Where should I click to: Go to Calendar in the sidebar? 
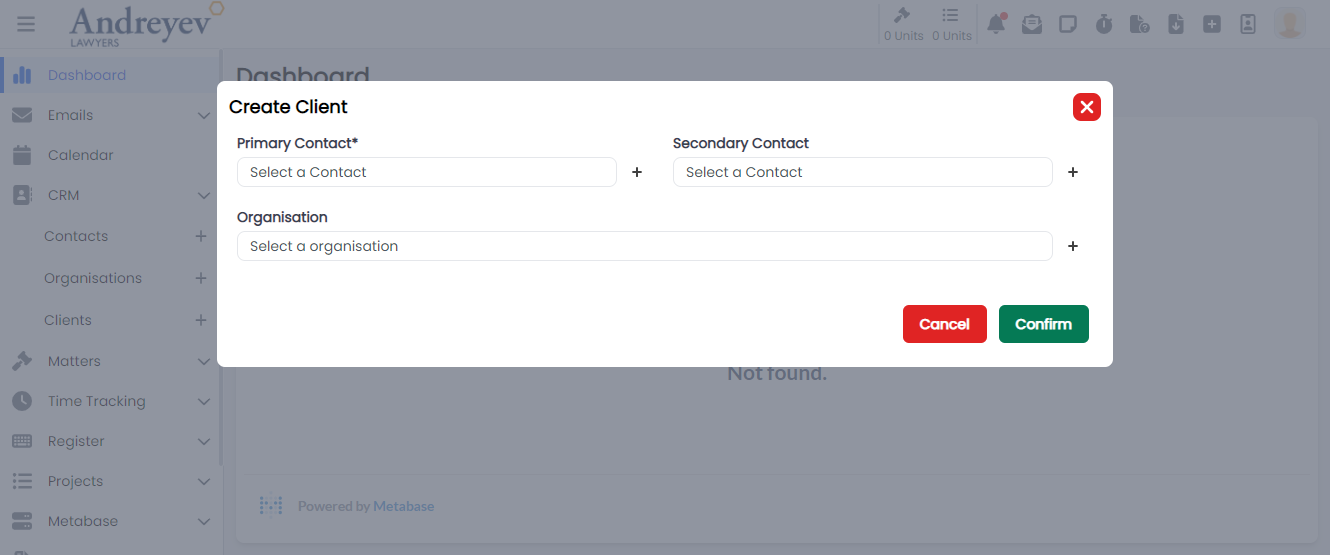click(80, 155)
